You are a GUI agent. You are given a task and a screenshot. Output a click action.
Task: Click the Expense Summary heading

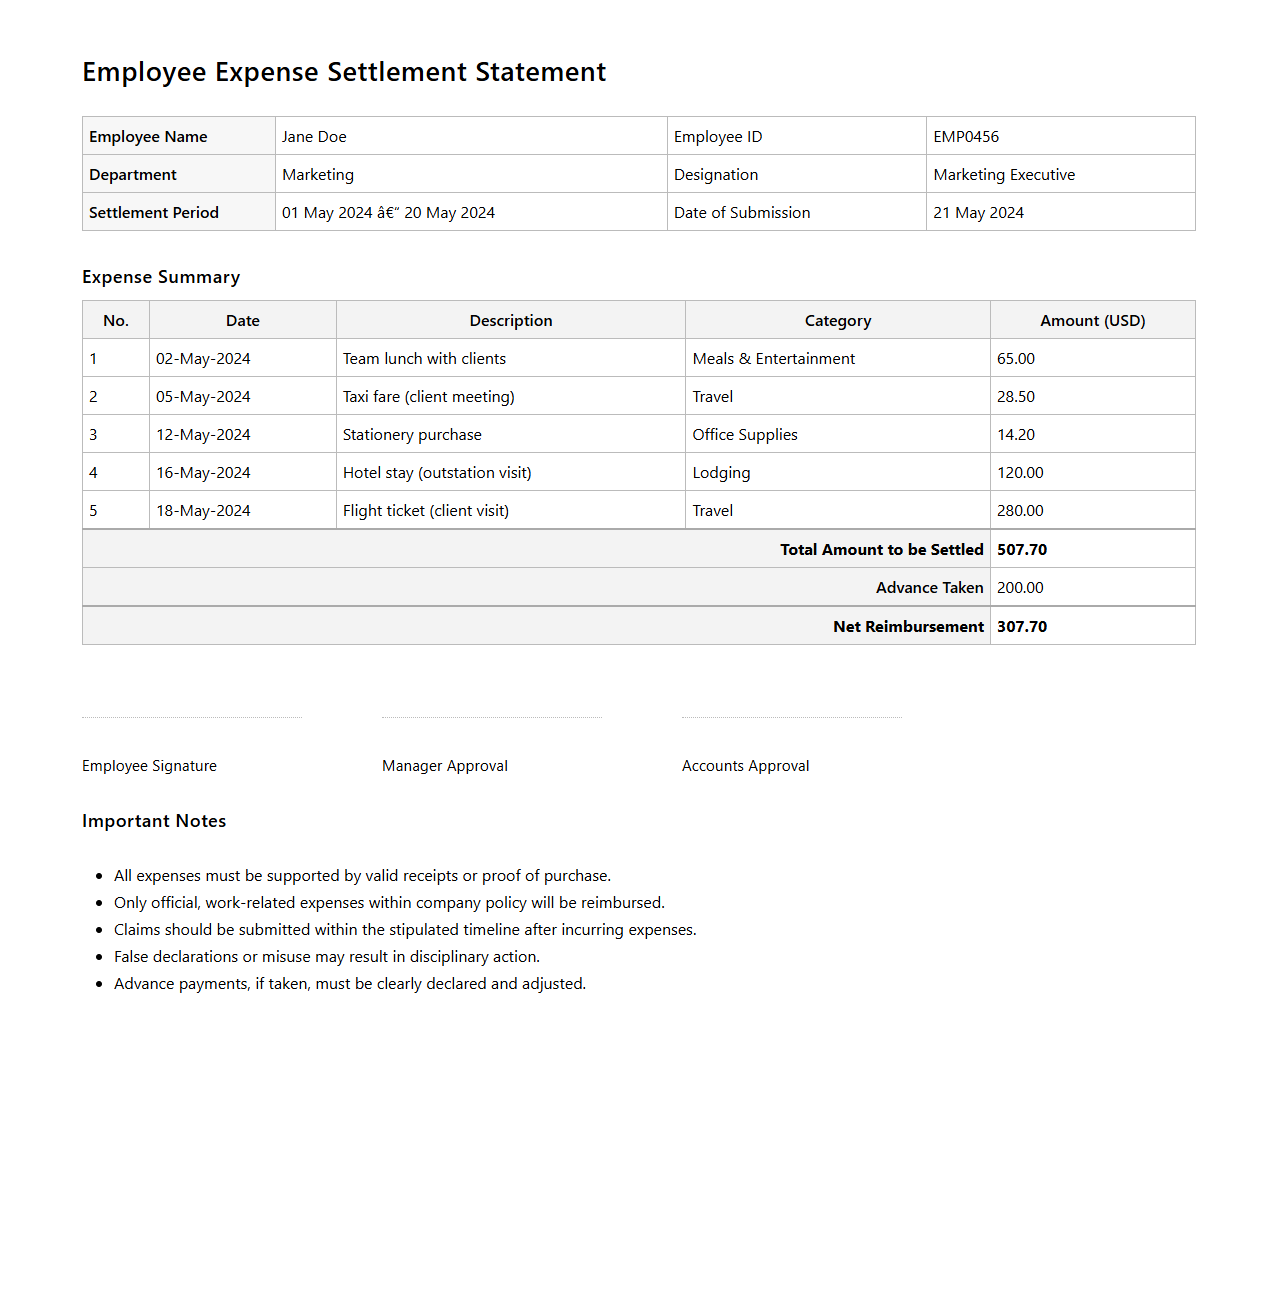[x=161, y=277]
